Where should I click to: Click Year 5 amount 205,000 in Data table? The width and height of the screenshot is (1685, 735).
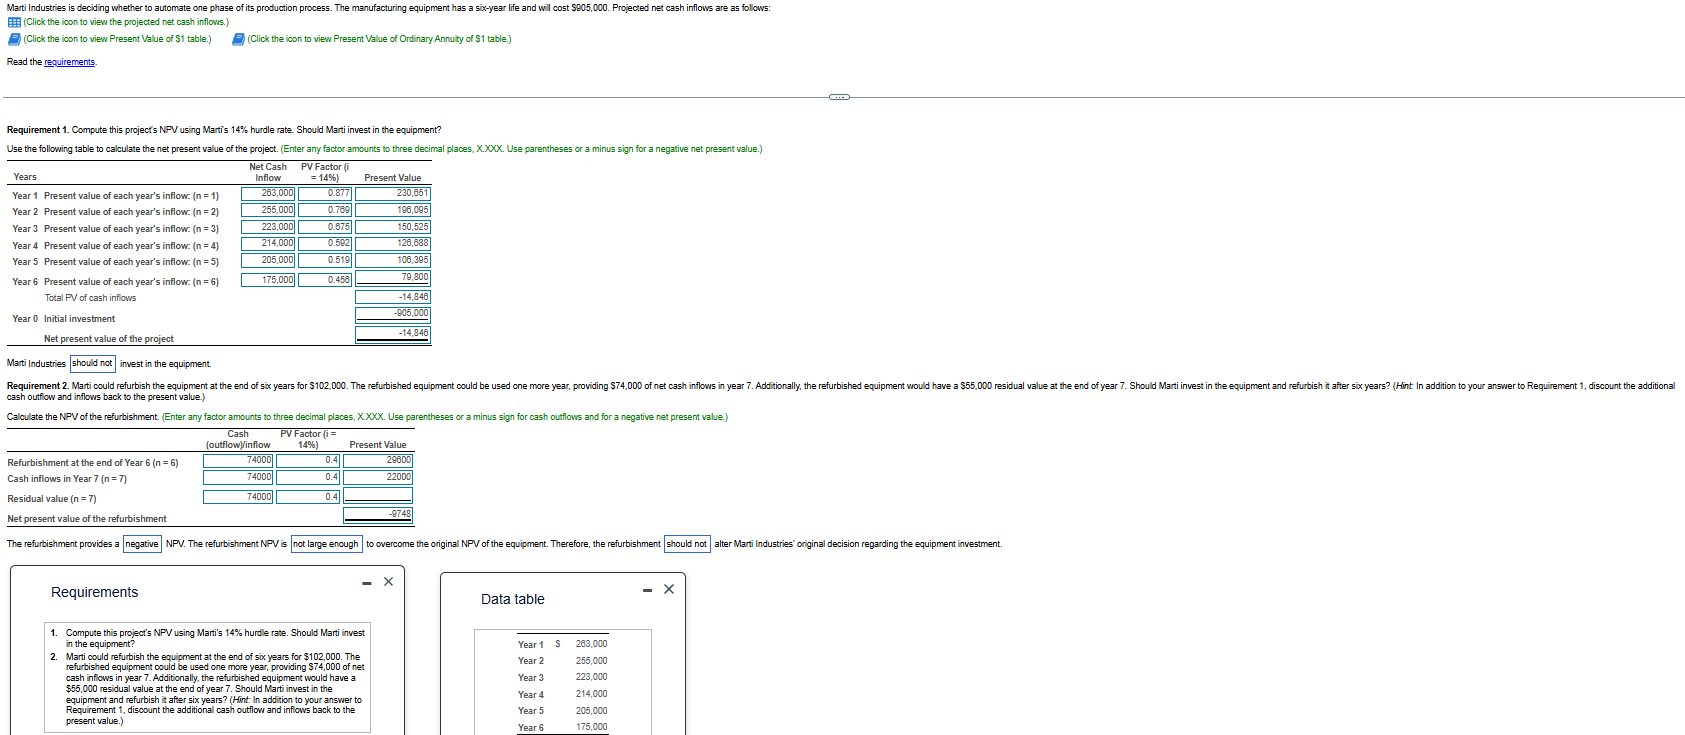591,711
